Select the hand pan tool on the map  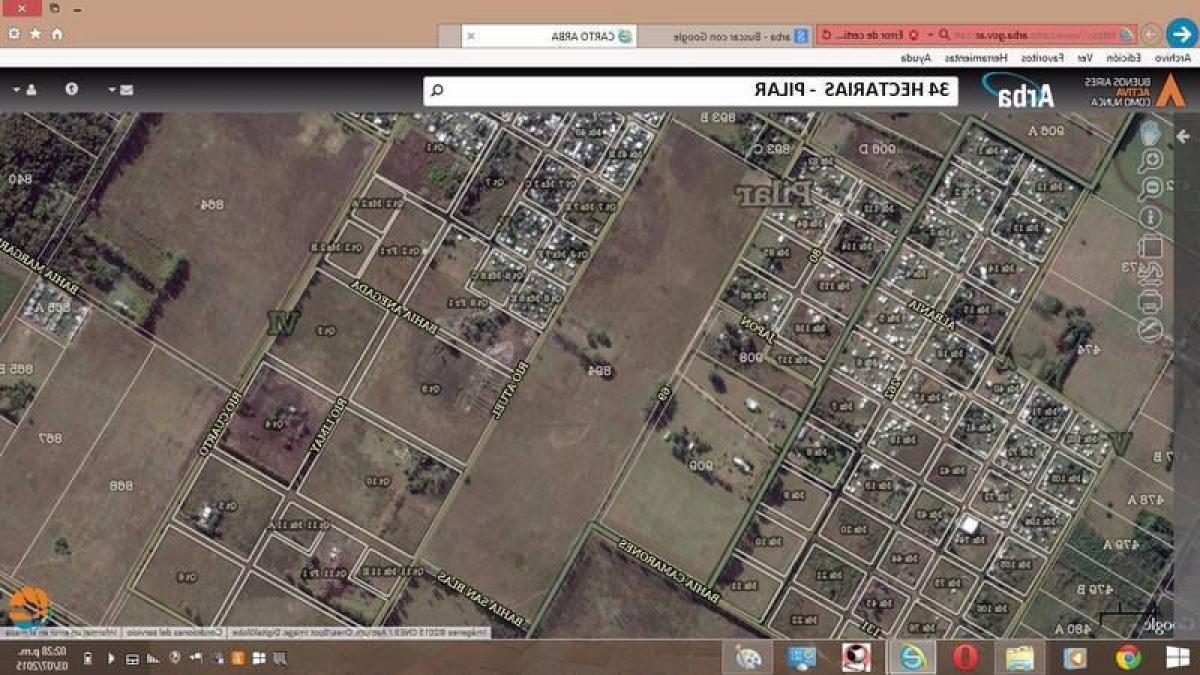(x=1151, y=133)
